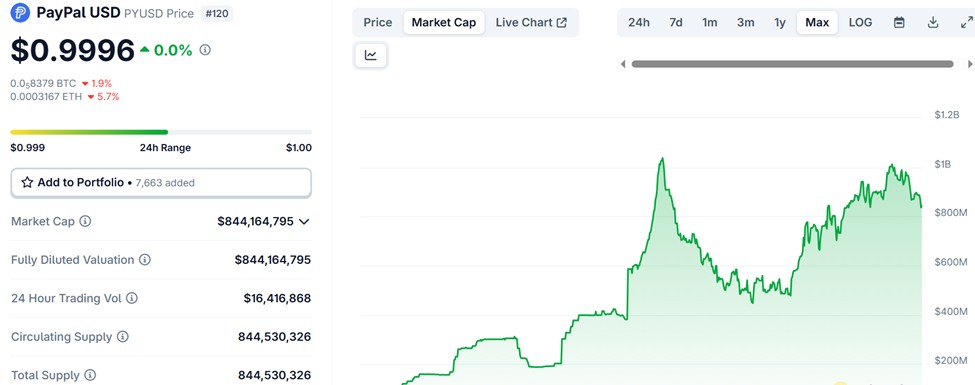Screen dimensions: 975x385
Task: Show info tooltip for Circulating Supply
Action: pos(122,336)
